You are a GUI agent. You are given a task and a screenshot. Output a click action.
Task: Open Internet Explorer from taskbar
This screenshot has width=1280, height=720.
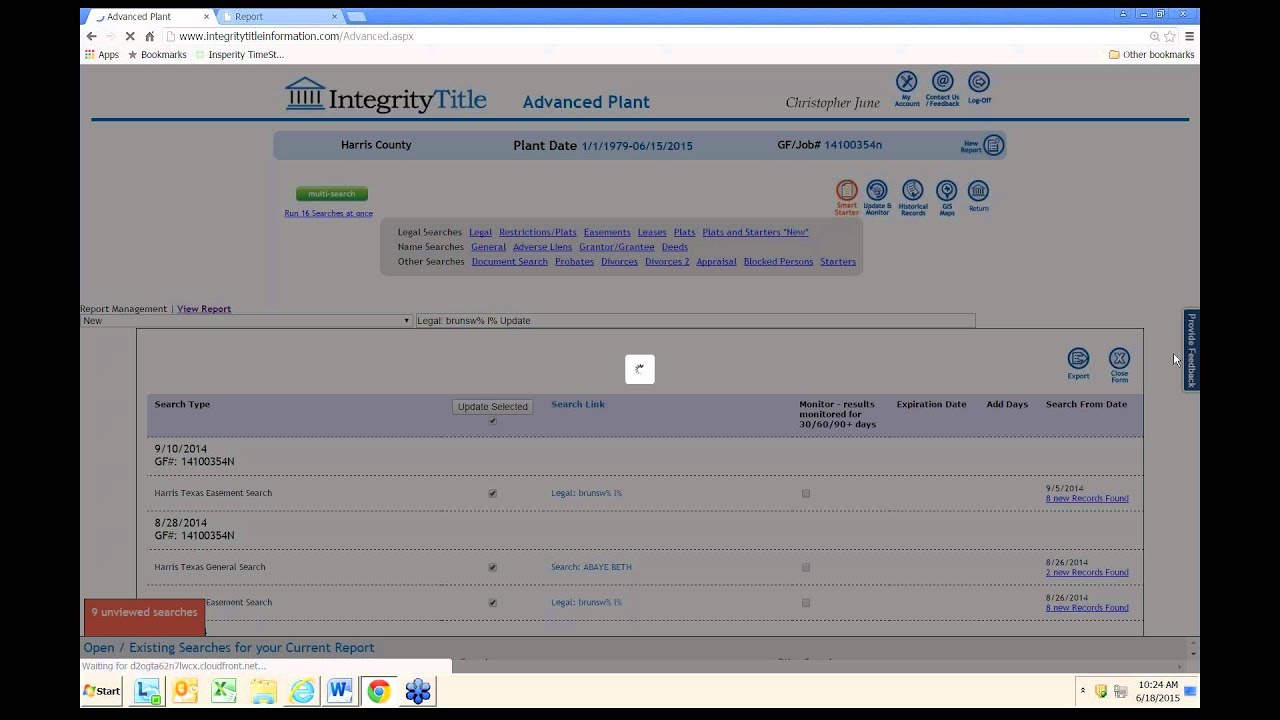click(302, 691)
